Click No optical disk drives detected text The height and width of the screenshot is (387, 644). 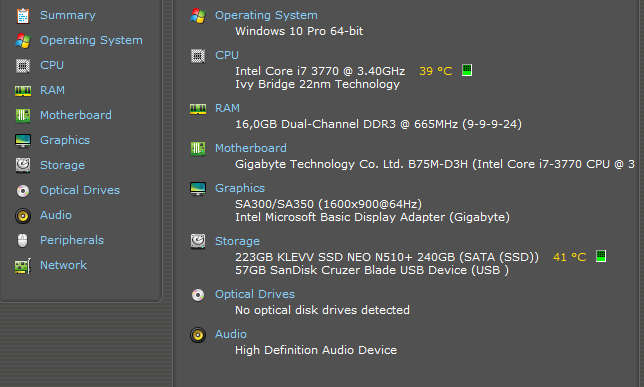(x=322, y=310)
